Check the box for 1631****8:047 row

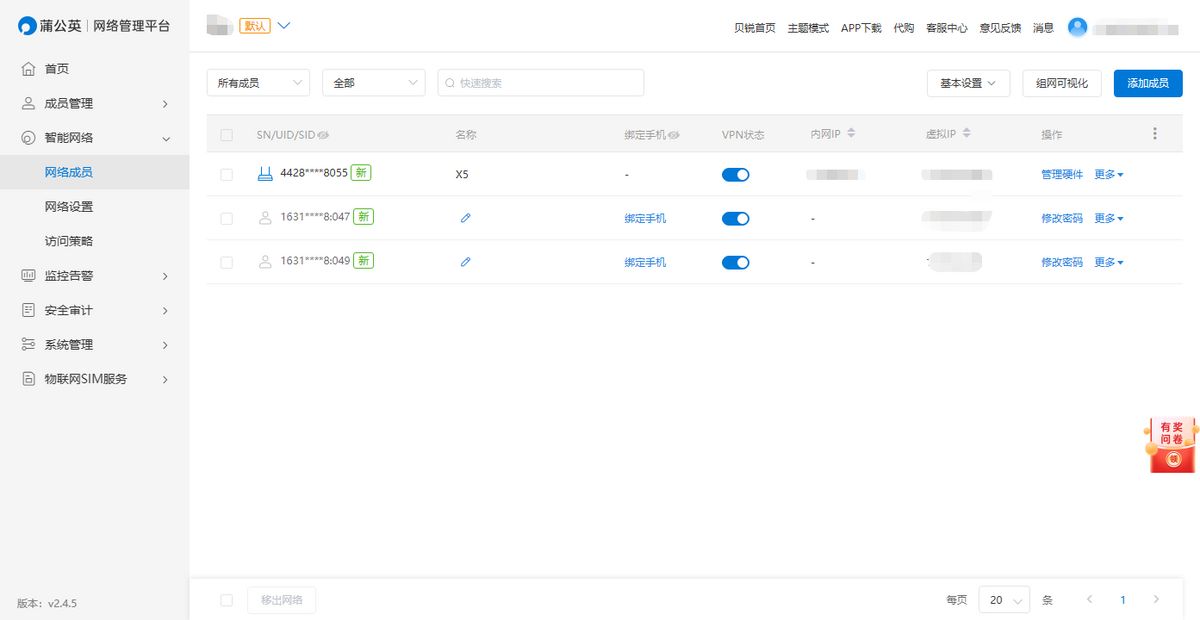click(x=226, y=219)
